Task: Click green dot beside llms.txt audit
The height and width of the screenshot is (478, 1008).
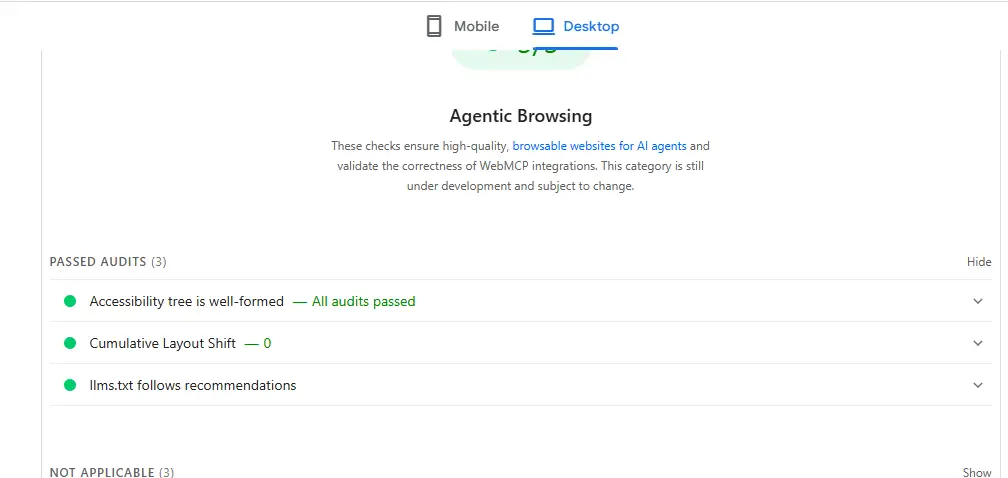Action: pyautogui.click(x=70, y=385)
